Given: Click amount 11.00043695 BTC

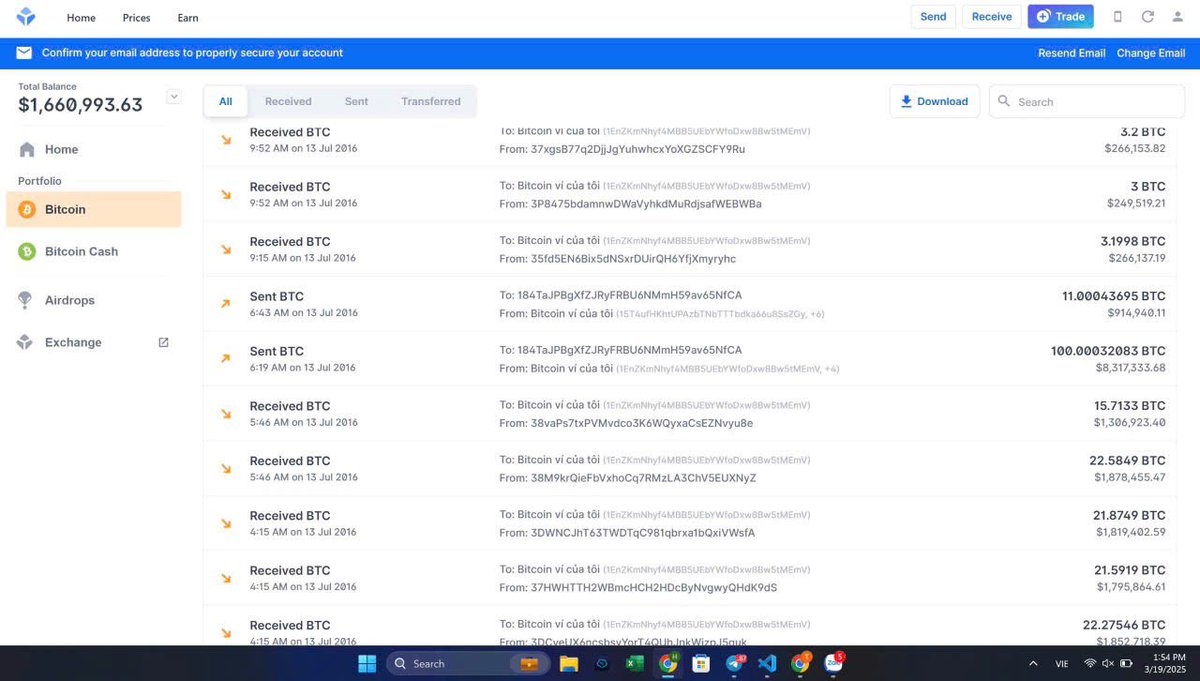Looking at the screenshot, I should [1114, 296].
